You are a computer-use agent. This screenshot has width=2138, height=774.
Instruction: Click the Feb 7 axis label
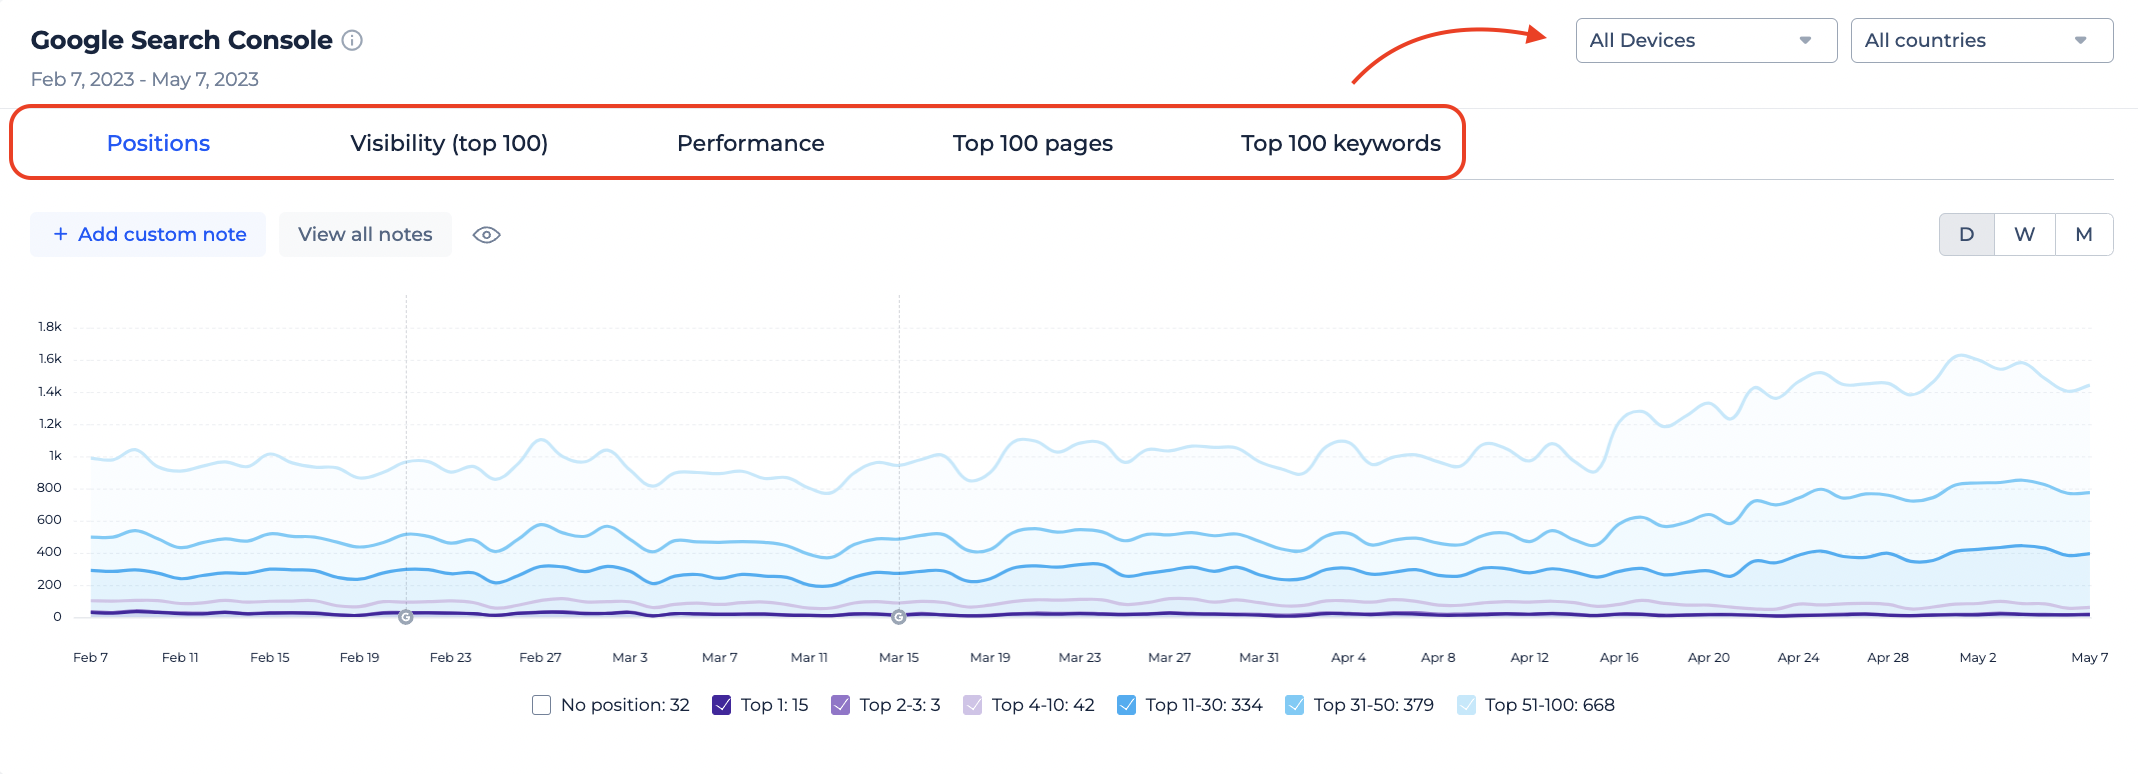(90, 657)
